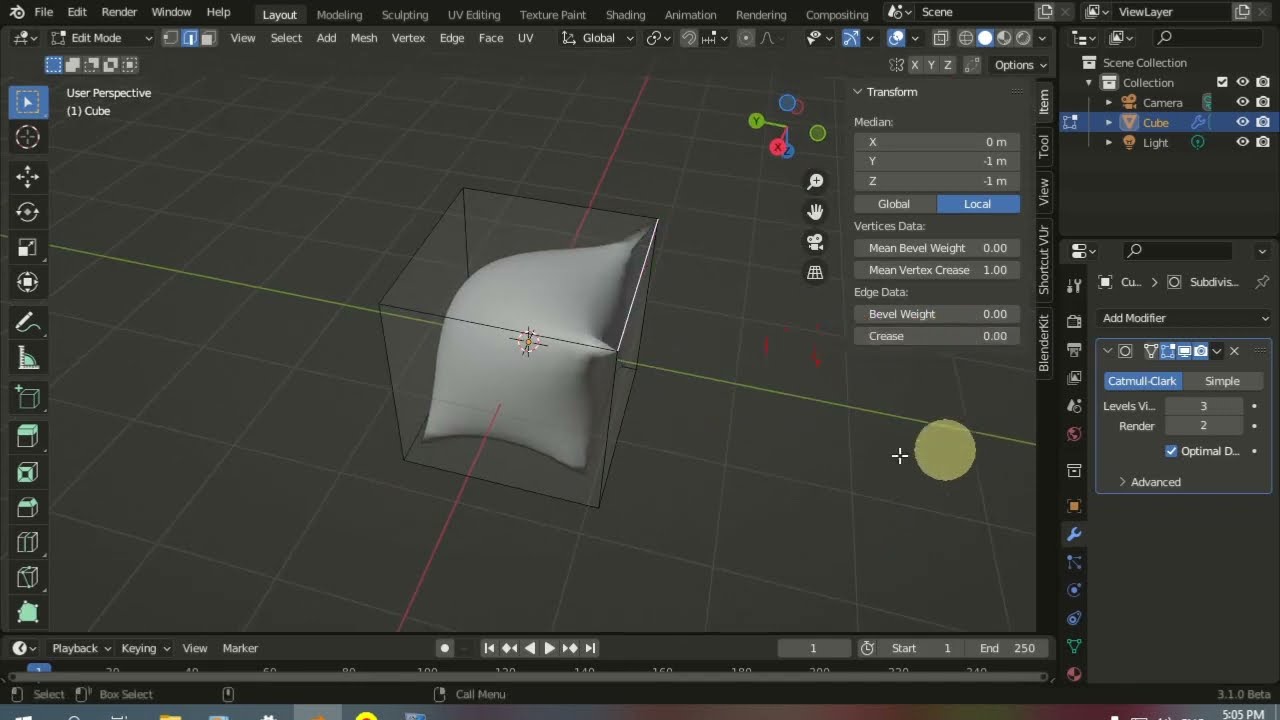Toggle X-ray display in the header
Screen dimensions: 1280x720
[941, 38]
